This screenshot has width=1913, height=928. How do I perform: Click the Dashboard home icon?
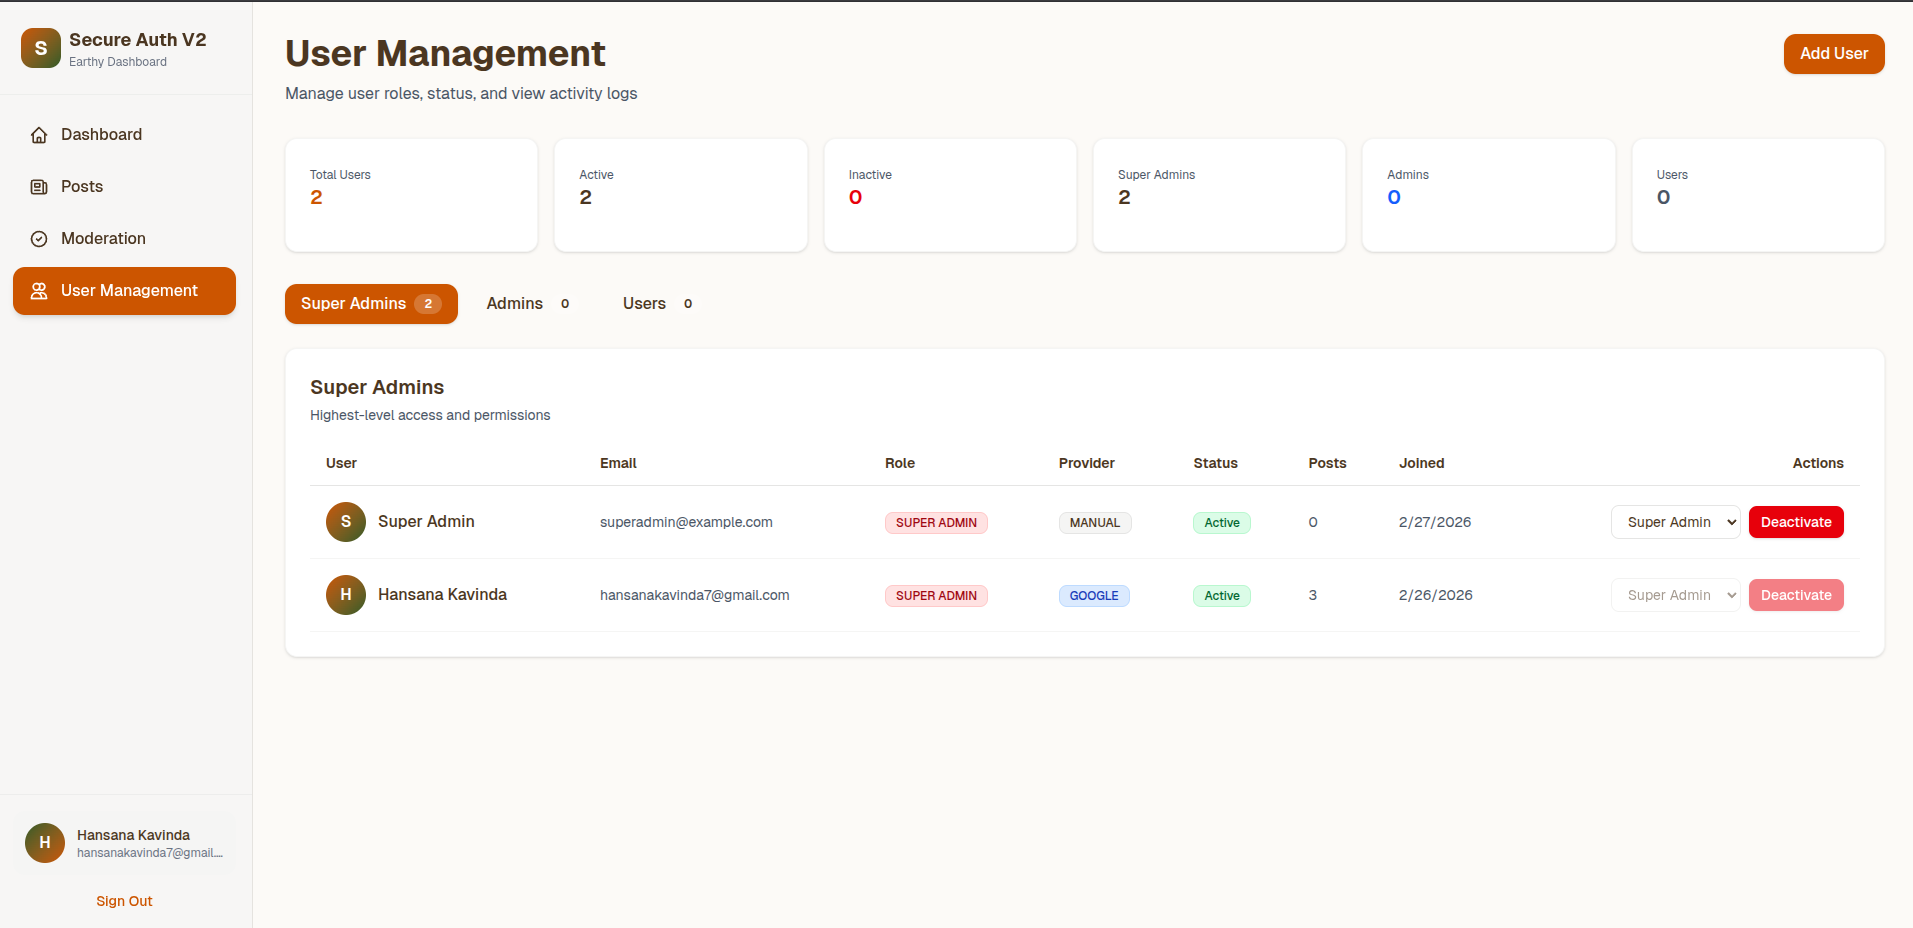click(x=39, y=135)
